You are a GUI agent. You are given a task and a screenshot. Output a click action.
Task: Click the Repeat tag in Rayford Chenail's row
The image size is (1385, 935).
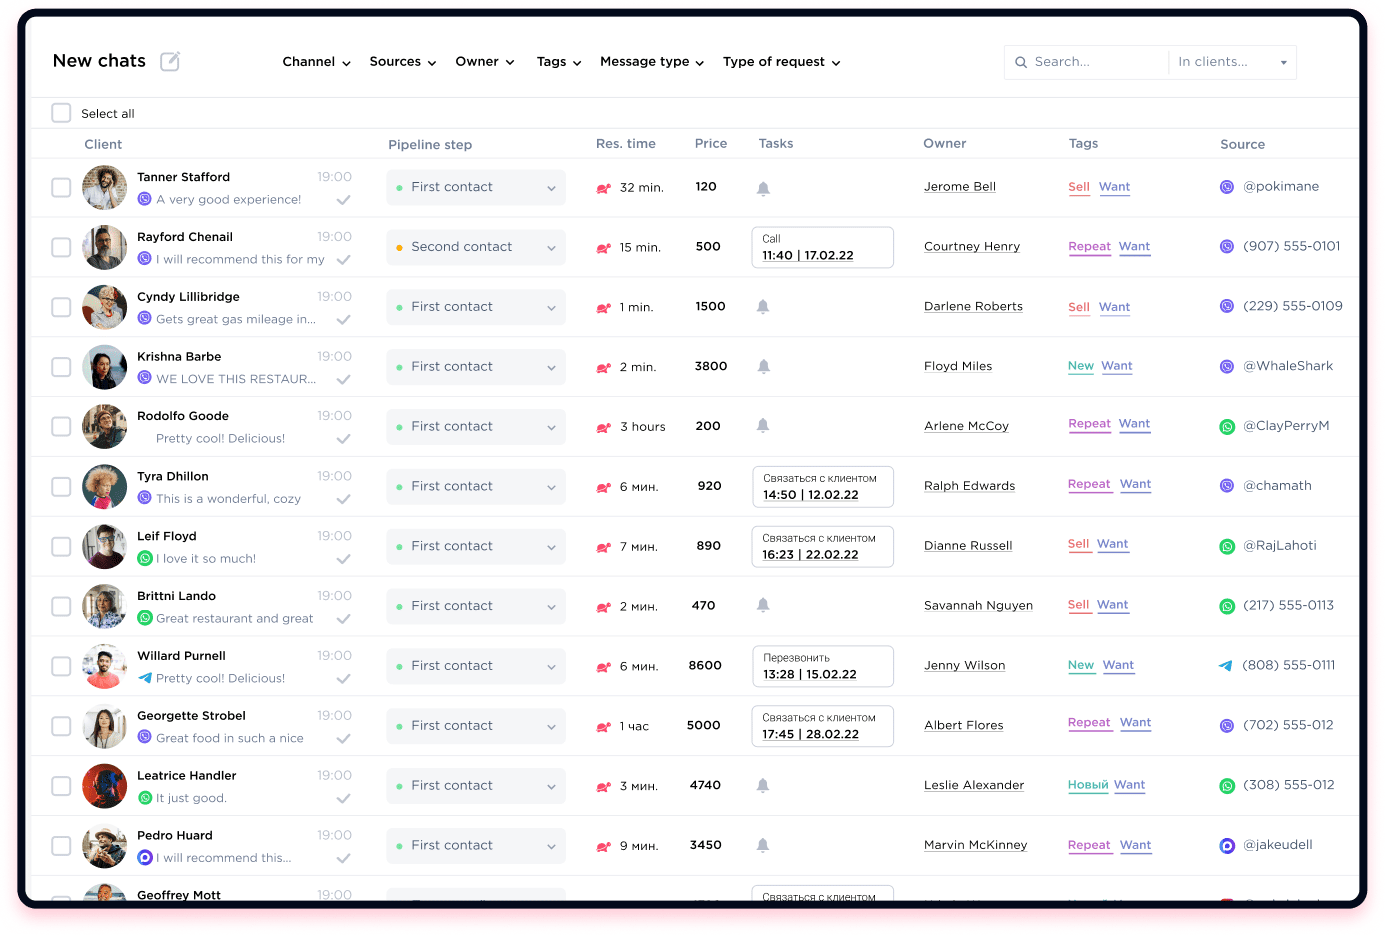[1089, 247]
